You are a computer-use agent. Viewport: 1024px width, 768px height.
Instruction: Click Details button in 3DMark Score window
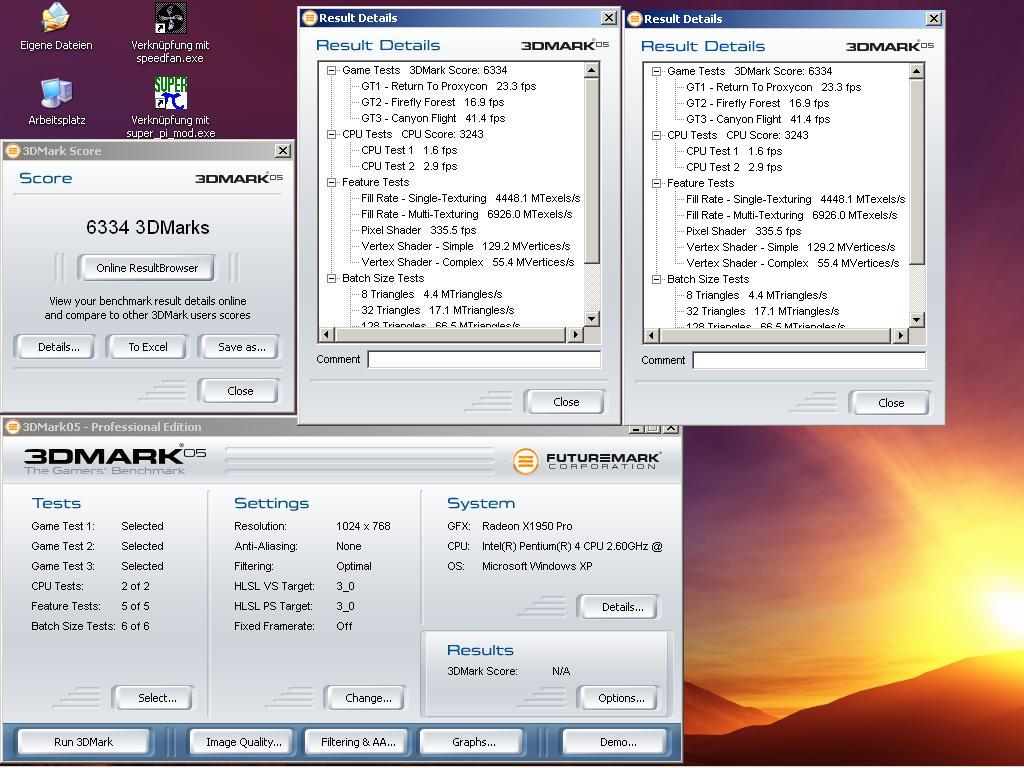click(56, 347)
